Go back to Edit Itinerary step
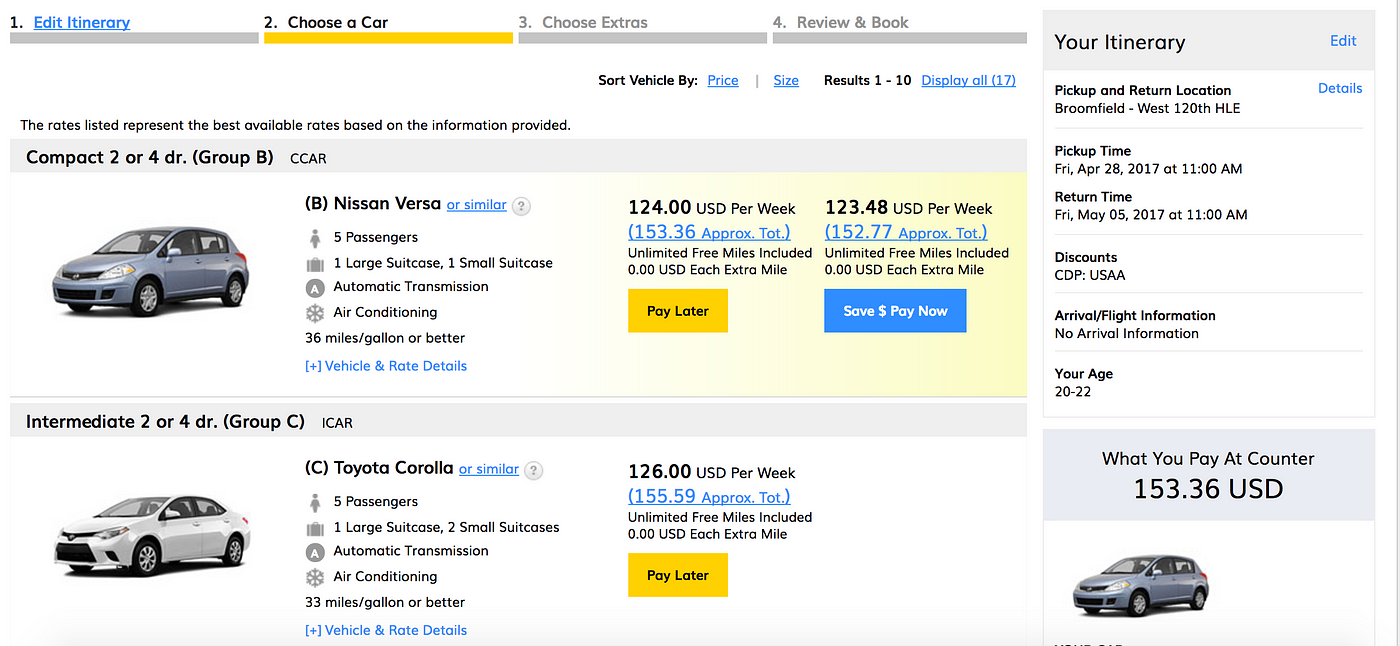 click(x=82, y=22)
